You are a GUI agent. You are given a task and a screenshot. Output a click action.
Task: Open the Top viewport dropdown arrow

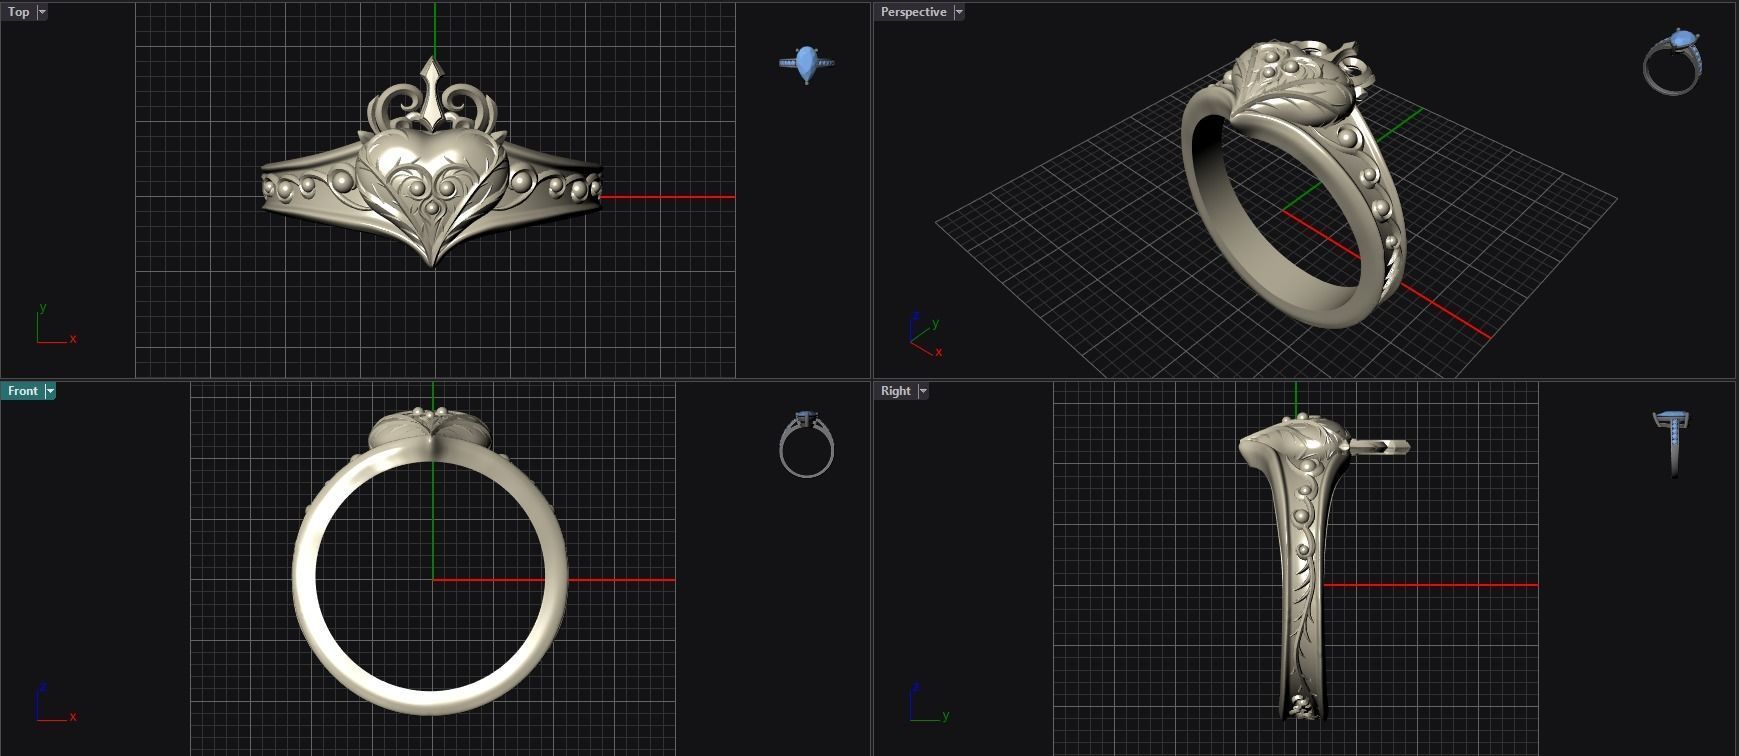coord(42,12)
